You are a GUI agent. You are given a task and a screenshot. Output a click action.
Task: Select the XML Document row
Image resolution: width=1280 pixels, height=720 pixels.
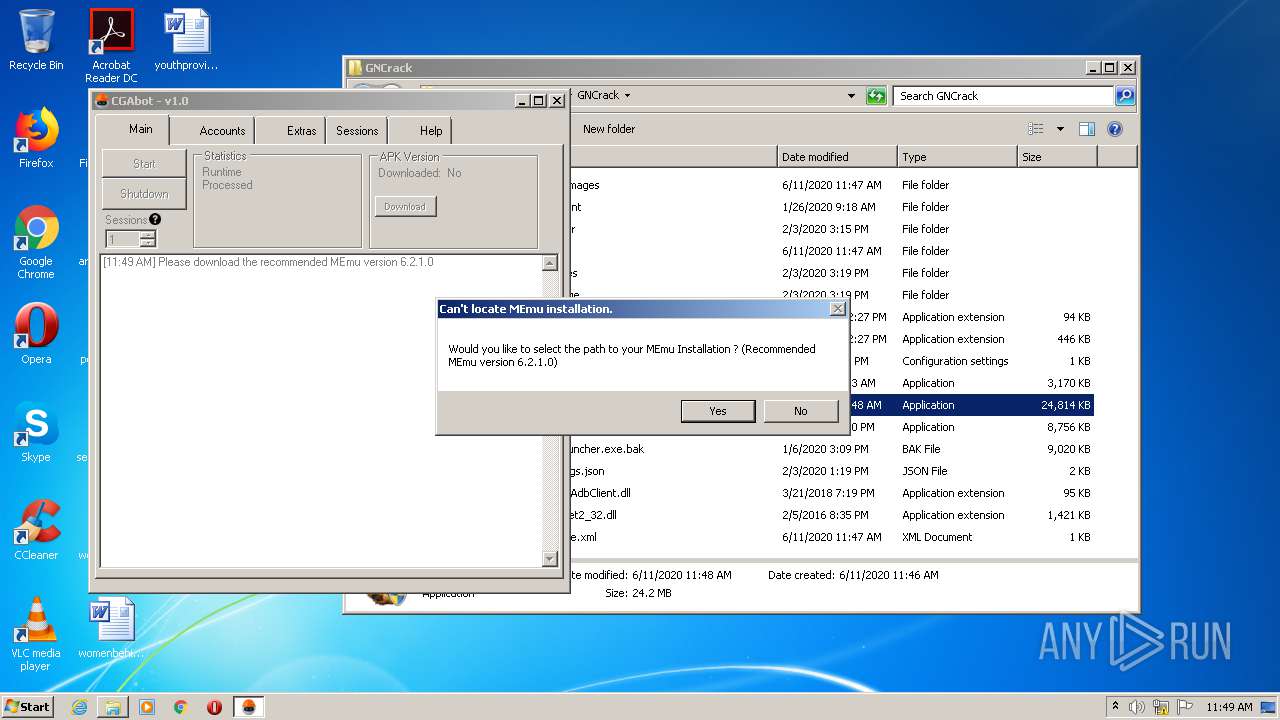pos(832,537)
